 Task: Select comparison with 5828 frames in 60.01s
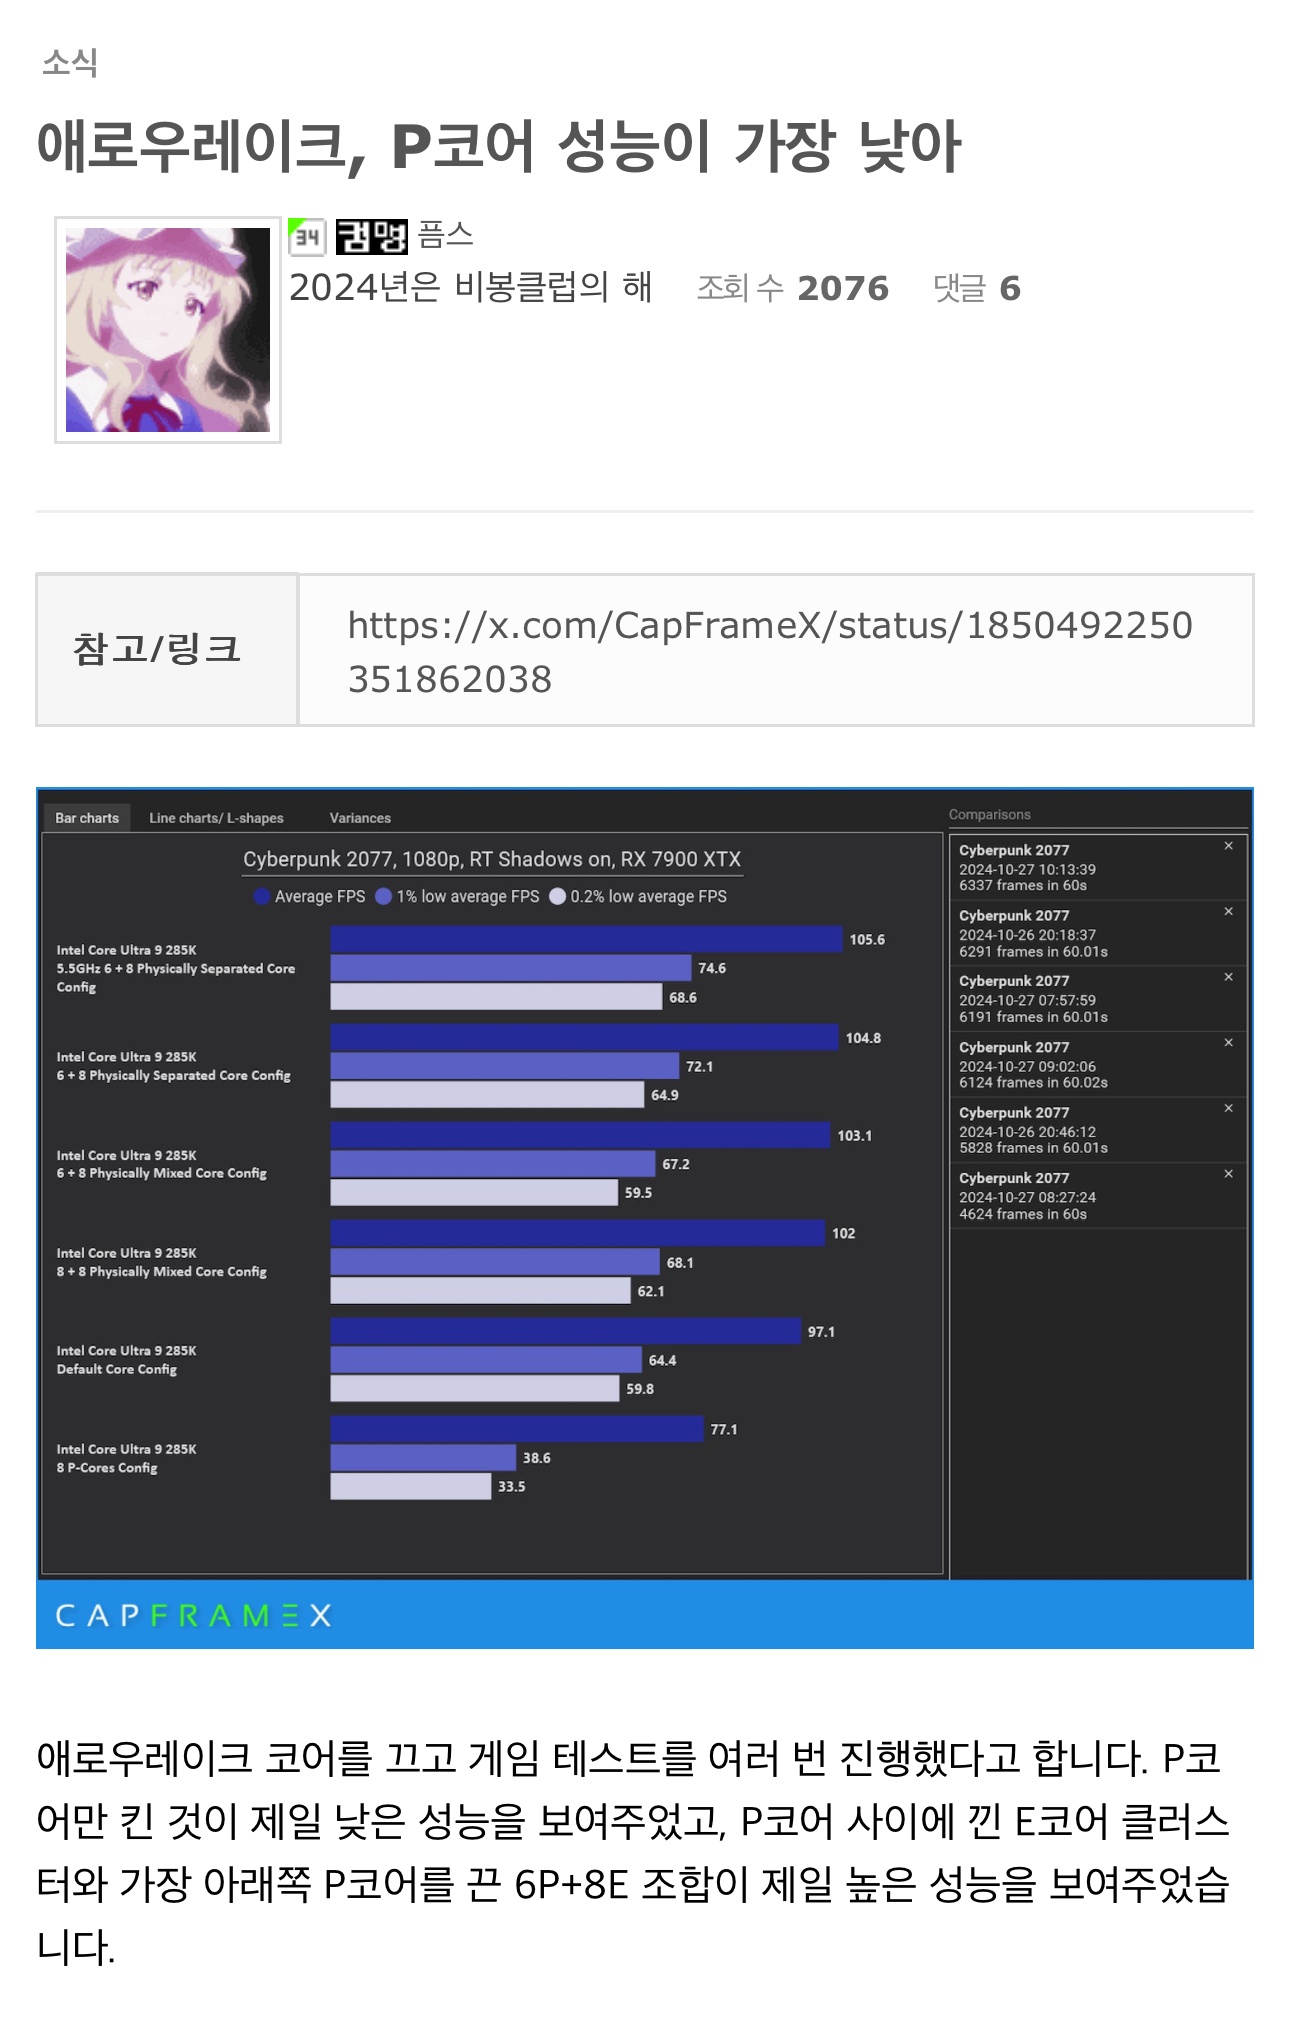click(1097, 1129)
